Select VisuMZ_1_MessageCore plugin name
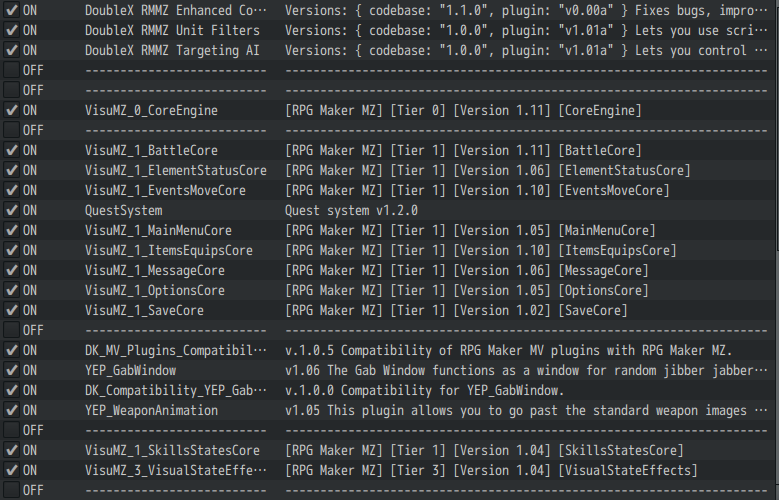The height and width of the screenshot is (500, 779). 155,270
